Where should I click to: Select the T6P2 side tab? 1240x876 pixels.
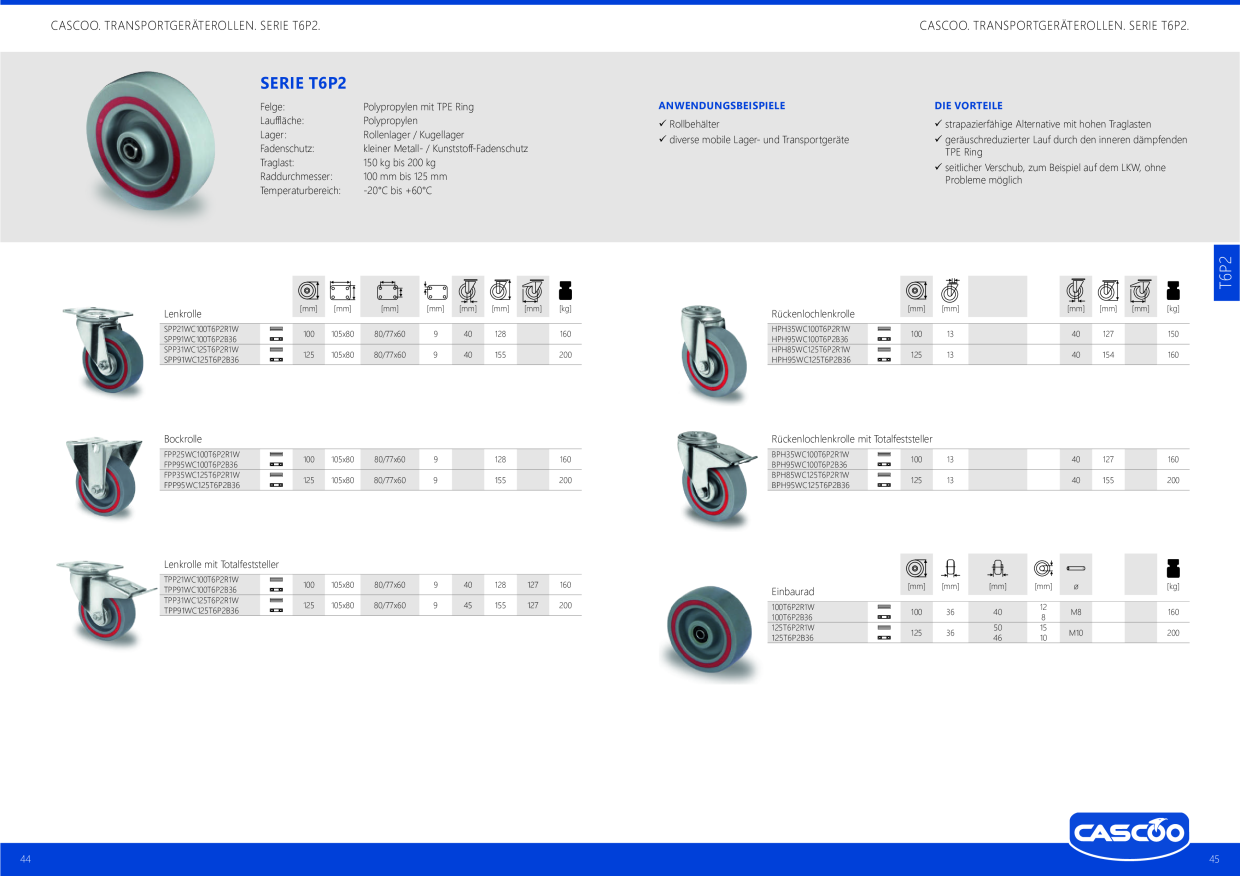coord(1226,273)
